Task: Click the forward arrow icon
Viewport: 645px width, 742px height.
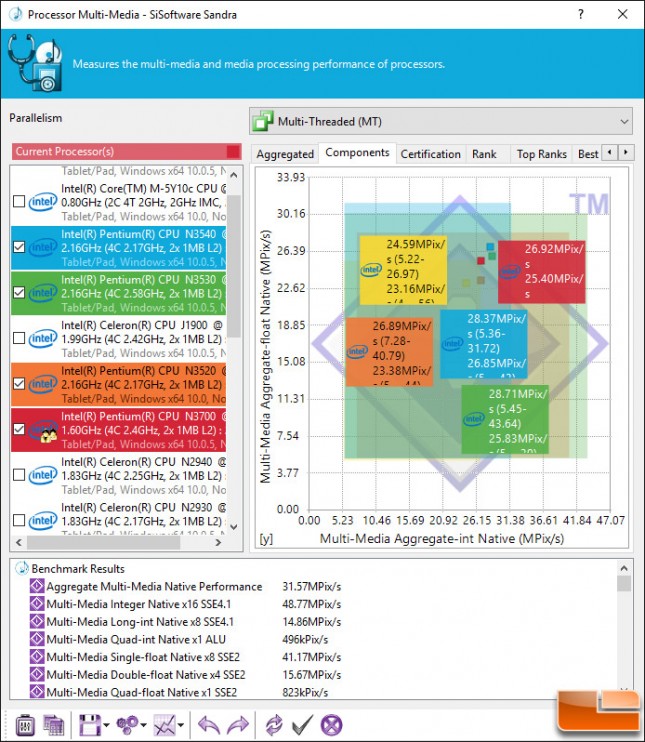Action: click(238, 725)
